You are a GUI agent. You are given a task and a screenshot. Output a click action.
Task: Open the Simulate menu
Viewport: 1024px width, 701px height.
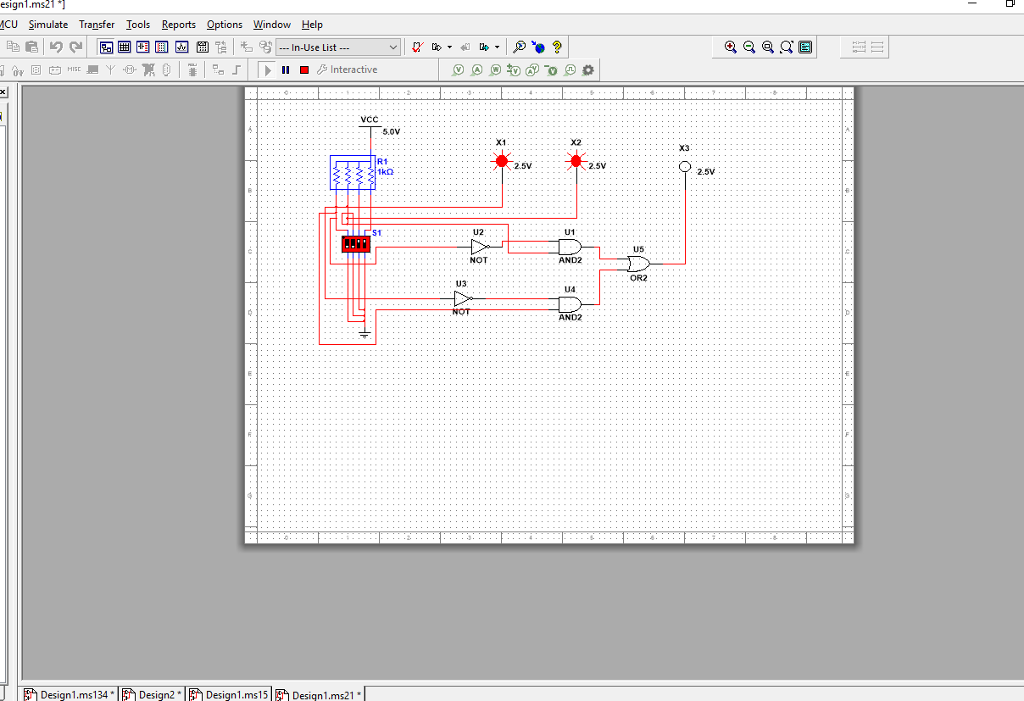point(48,24)
